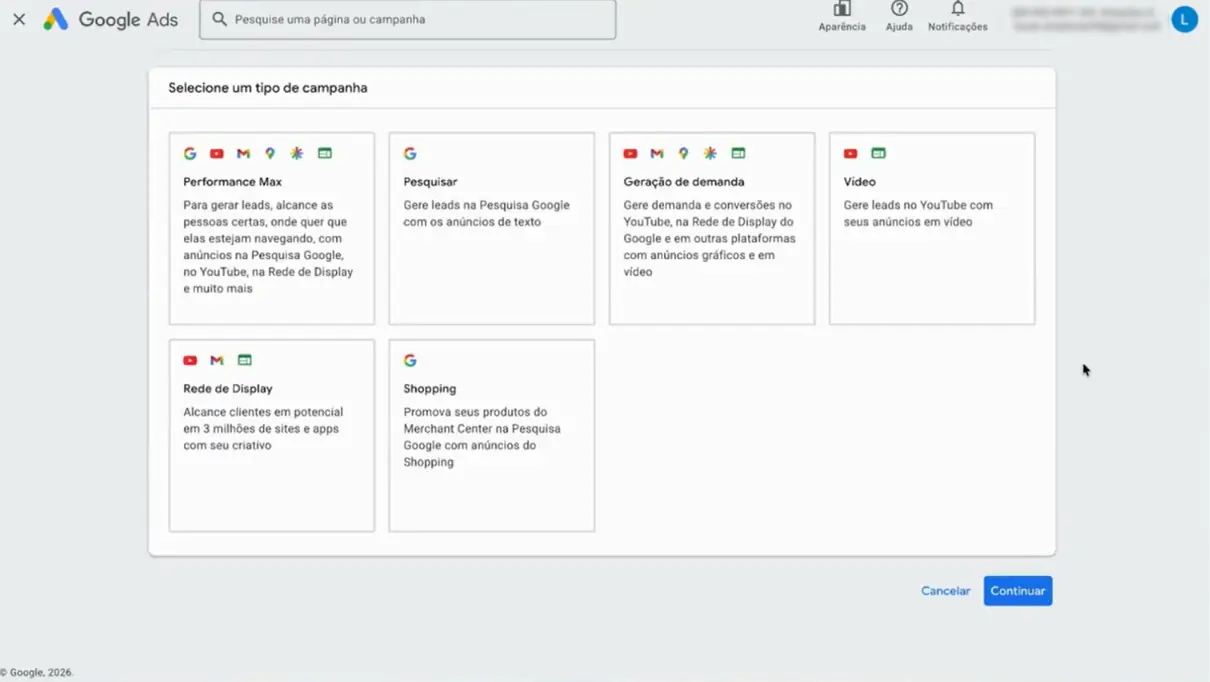
Task: Click the search magnifier icon
Action: 220,19
